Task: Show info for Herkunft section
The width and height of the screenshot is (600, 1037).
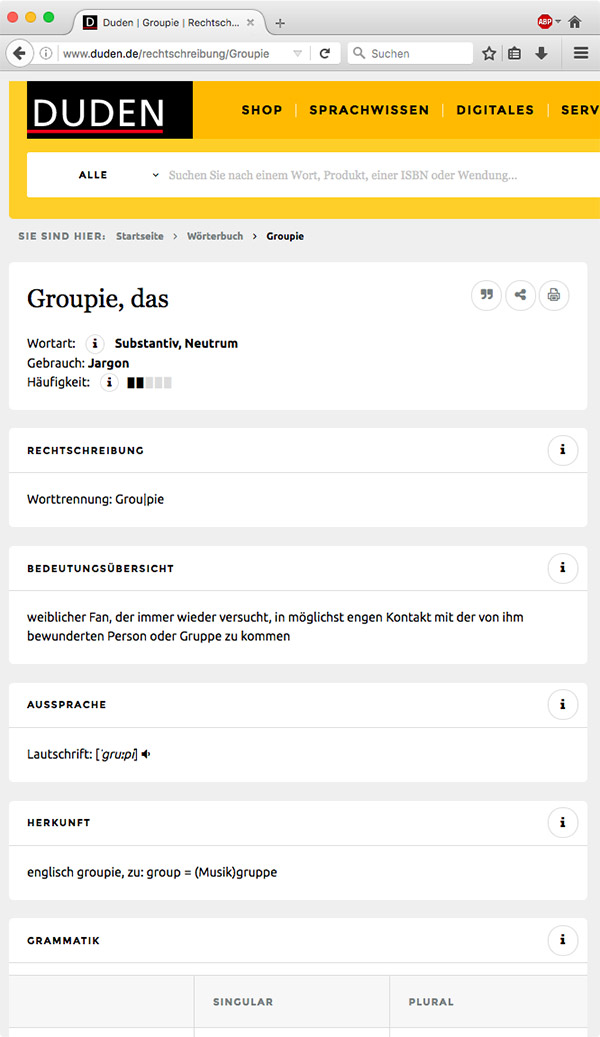Action: pyautogui.click(x=563, y=823)
